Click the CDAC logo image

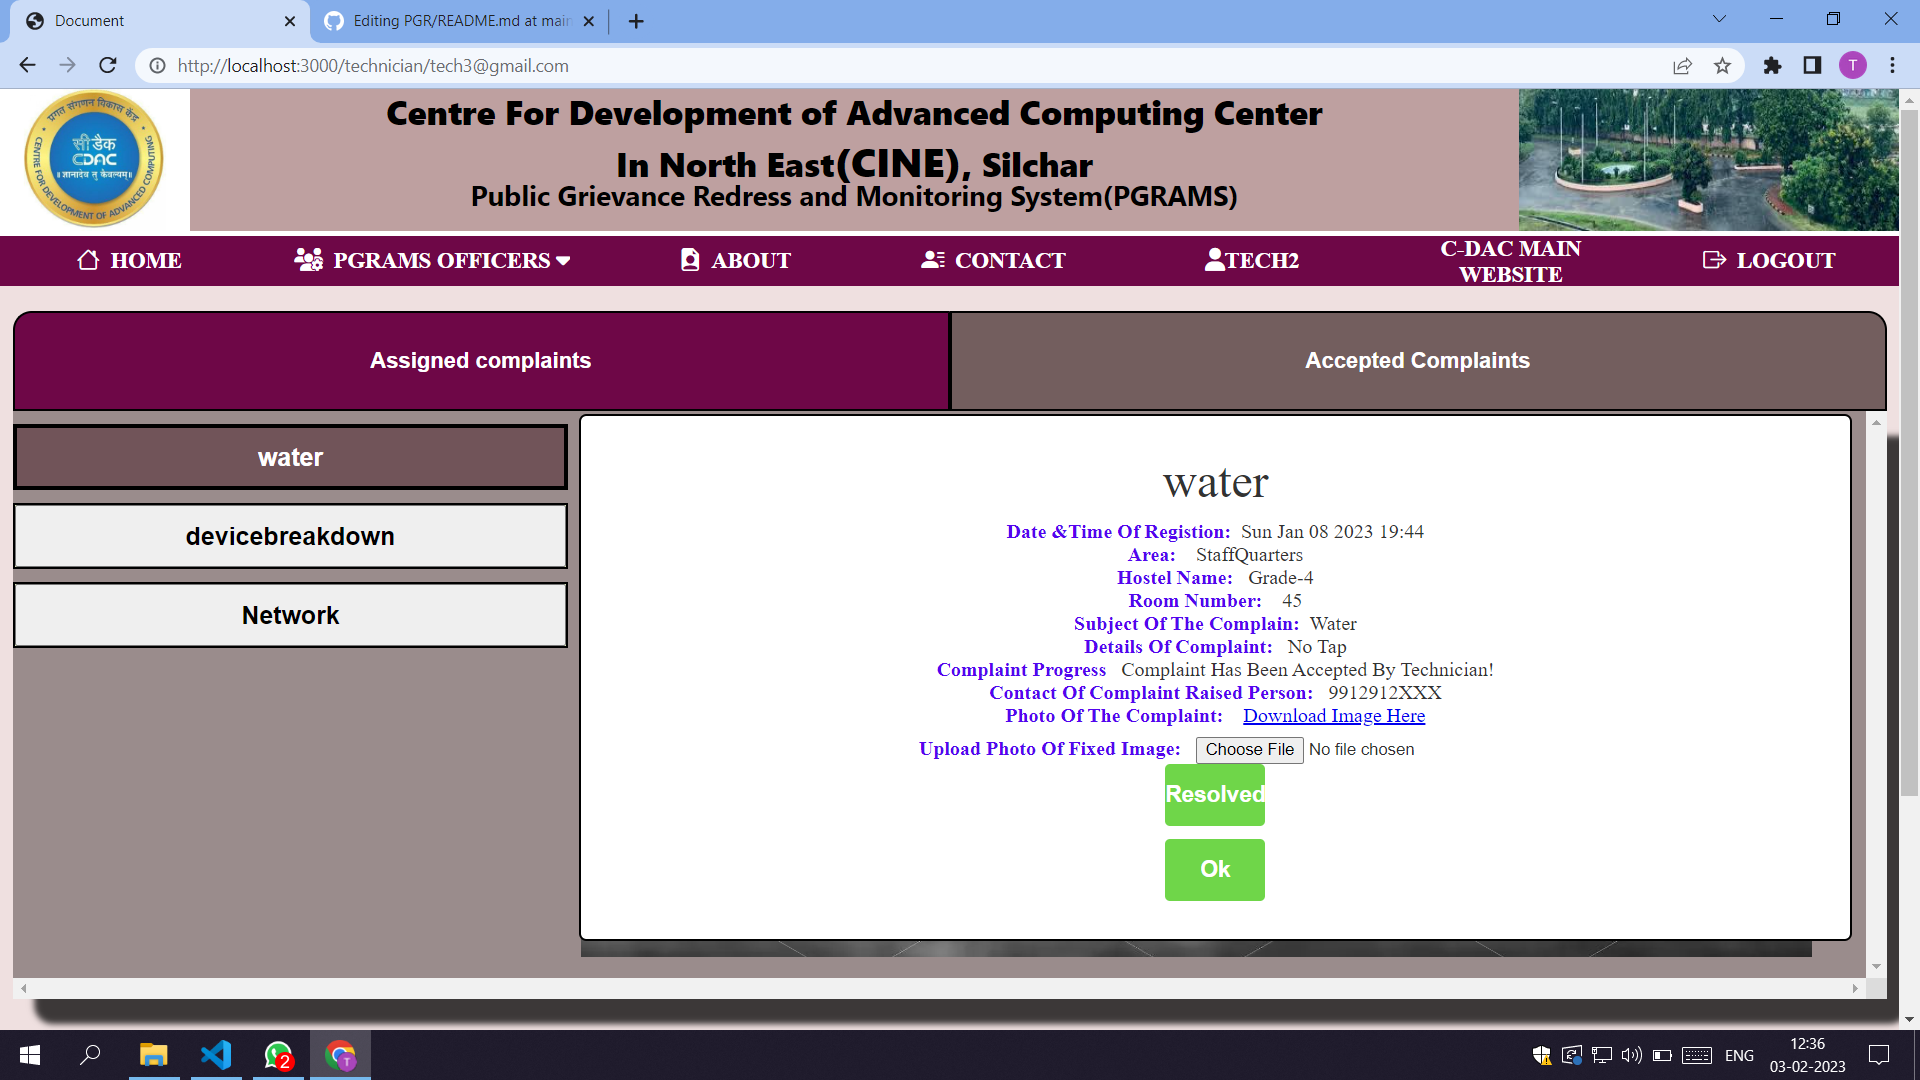coord(94,160)
